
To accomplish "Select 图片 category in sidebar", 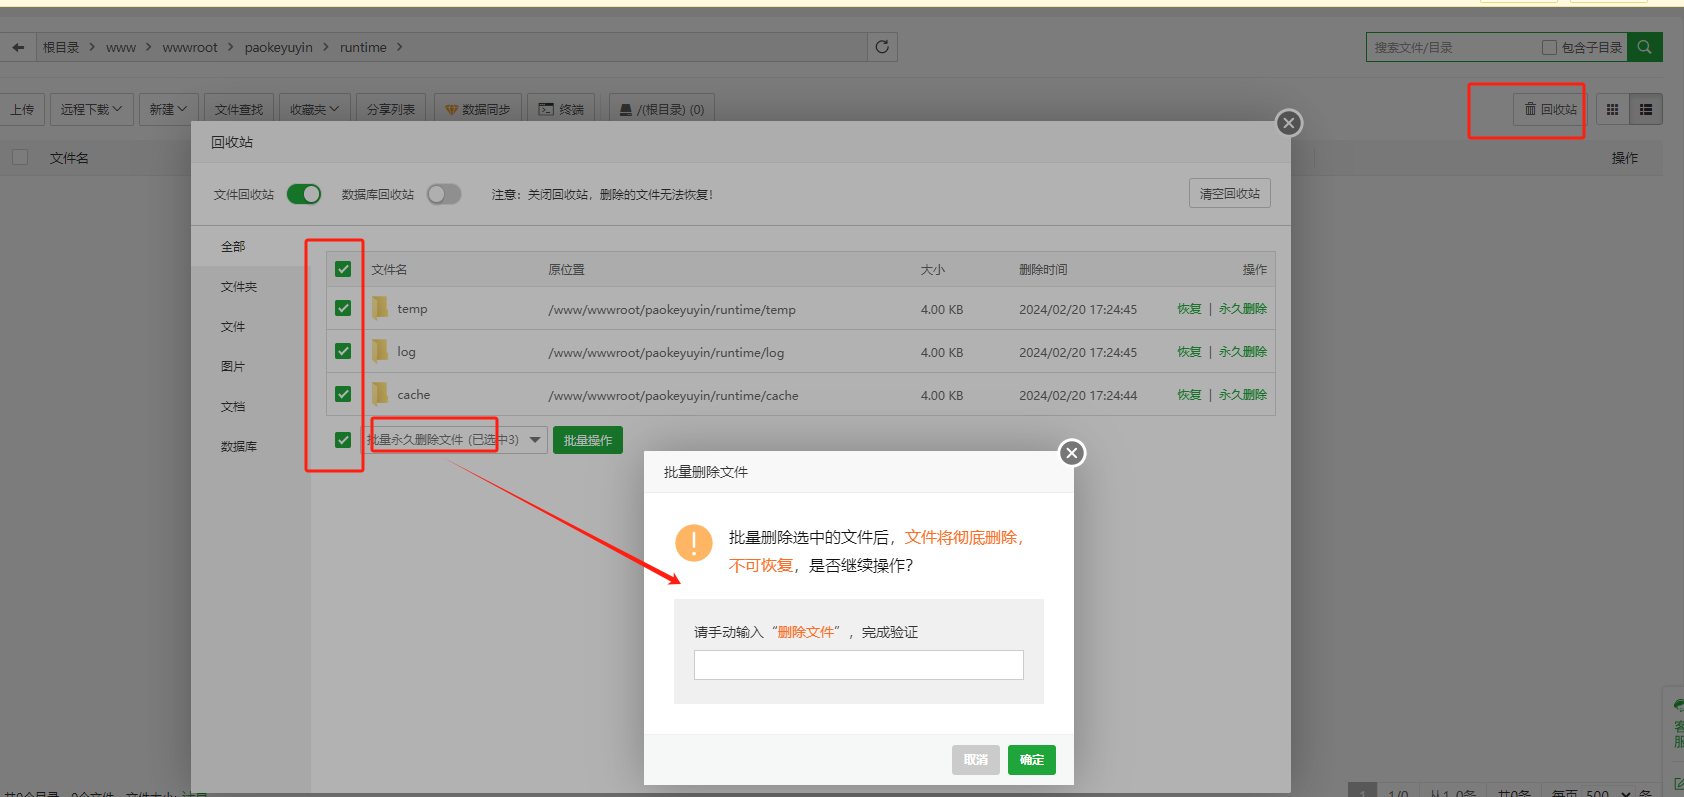I will point(233,367).
